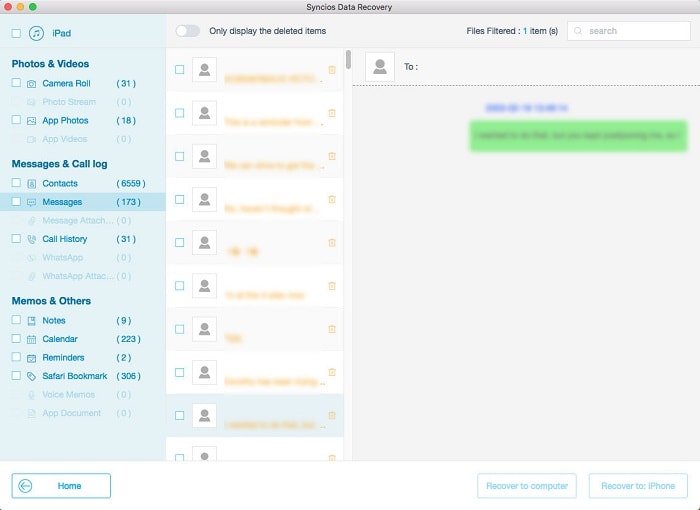Click the trash icon on third message row
This screenshot has height=510, width=700.
(x=332, y=156)
